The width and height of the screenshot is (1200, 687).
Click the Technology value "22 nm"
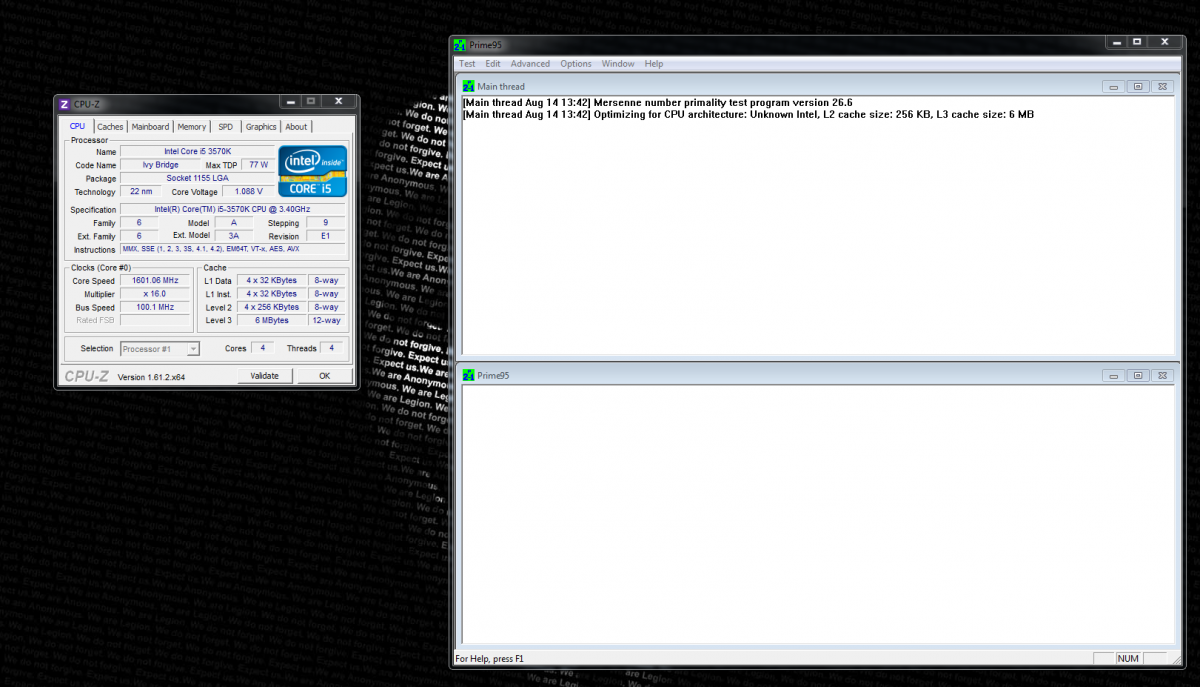(141, 191)
